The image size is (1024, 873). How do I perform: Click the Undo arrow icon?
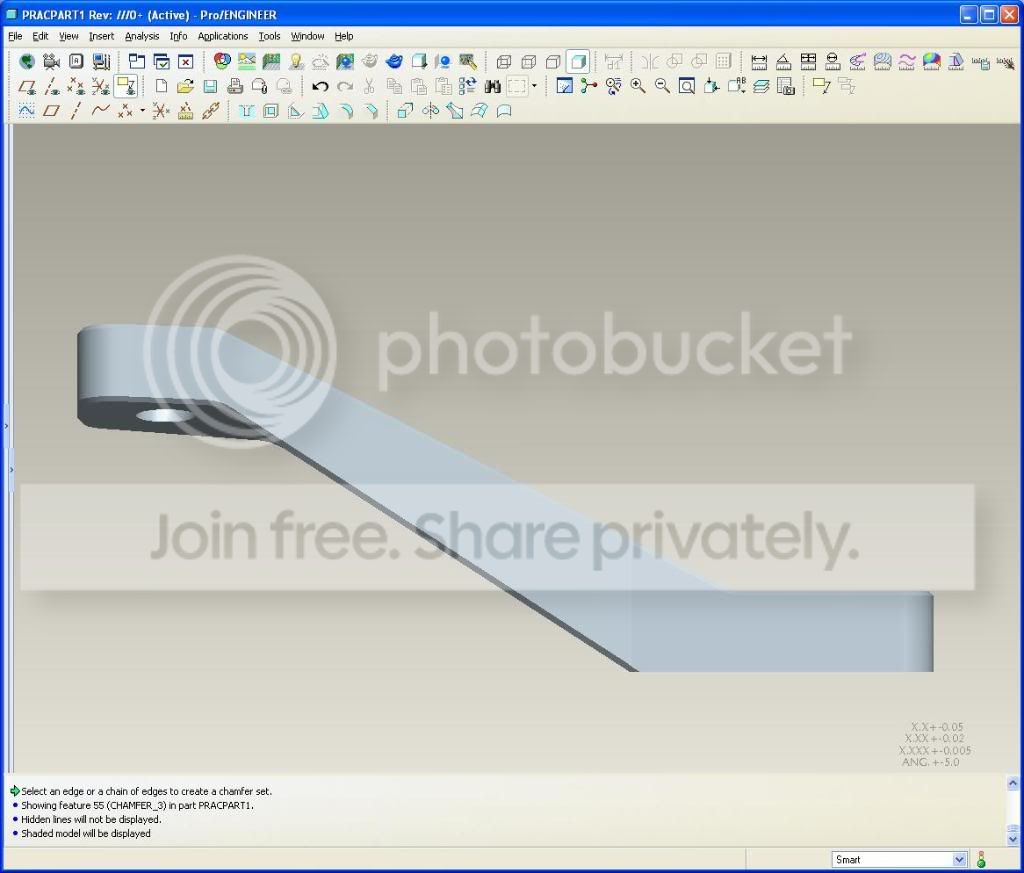point(320,86)
